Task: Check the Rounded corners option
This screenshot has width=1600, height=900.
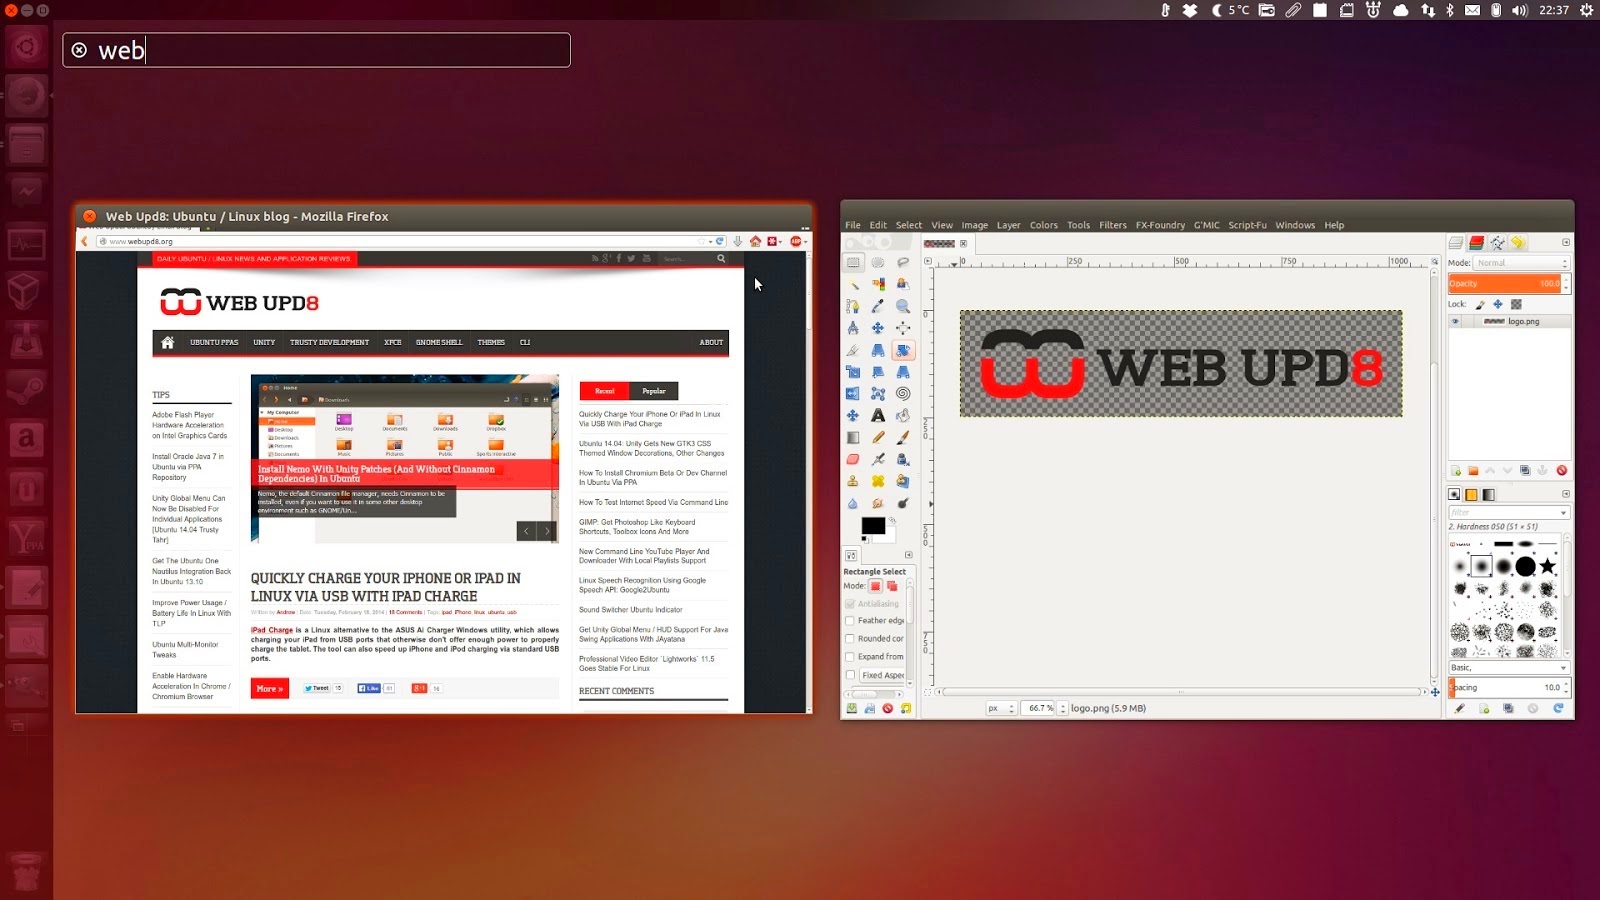Action: pyautogui.click(x=849, y=638)
